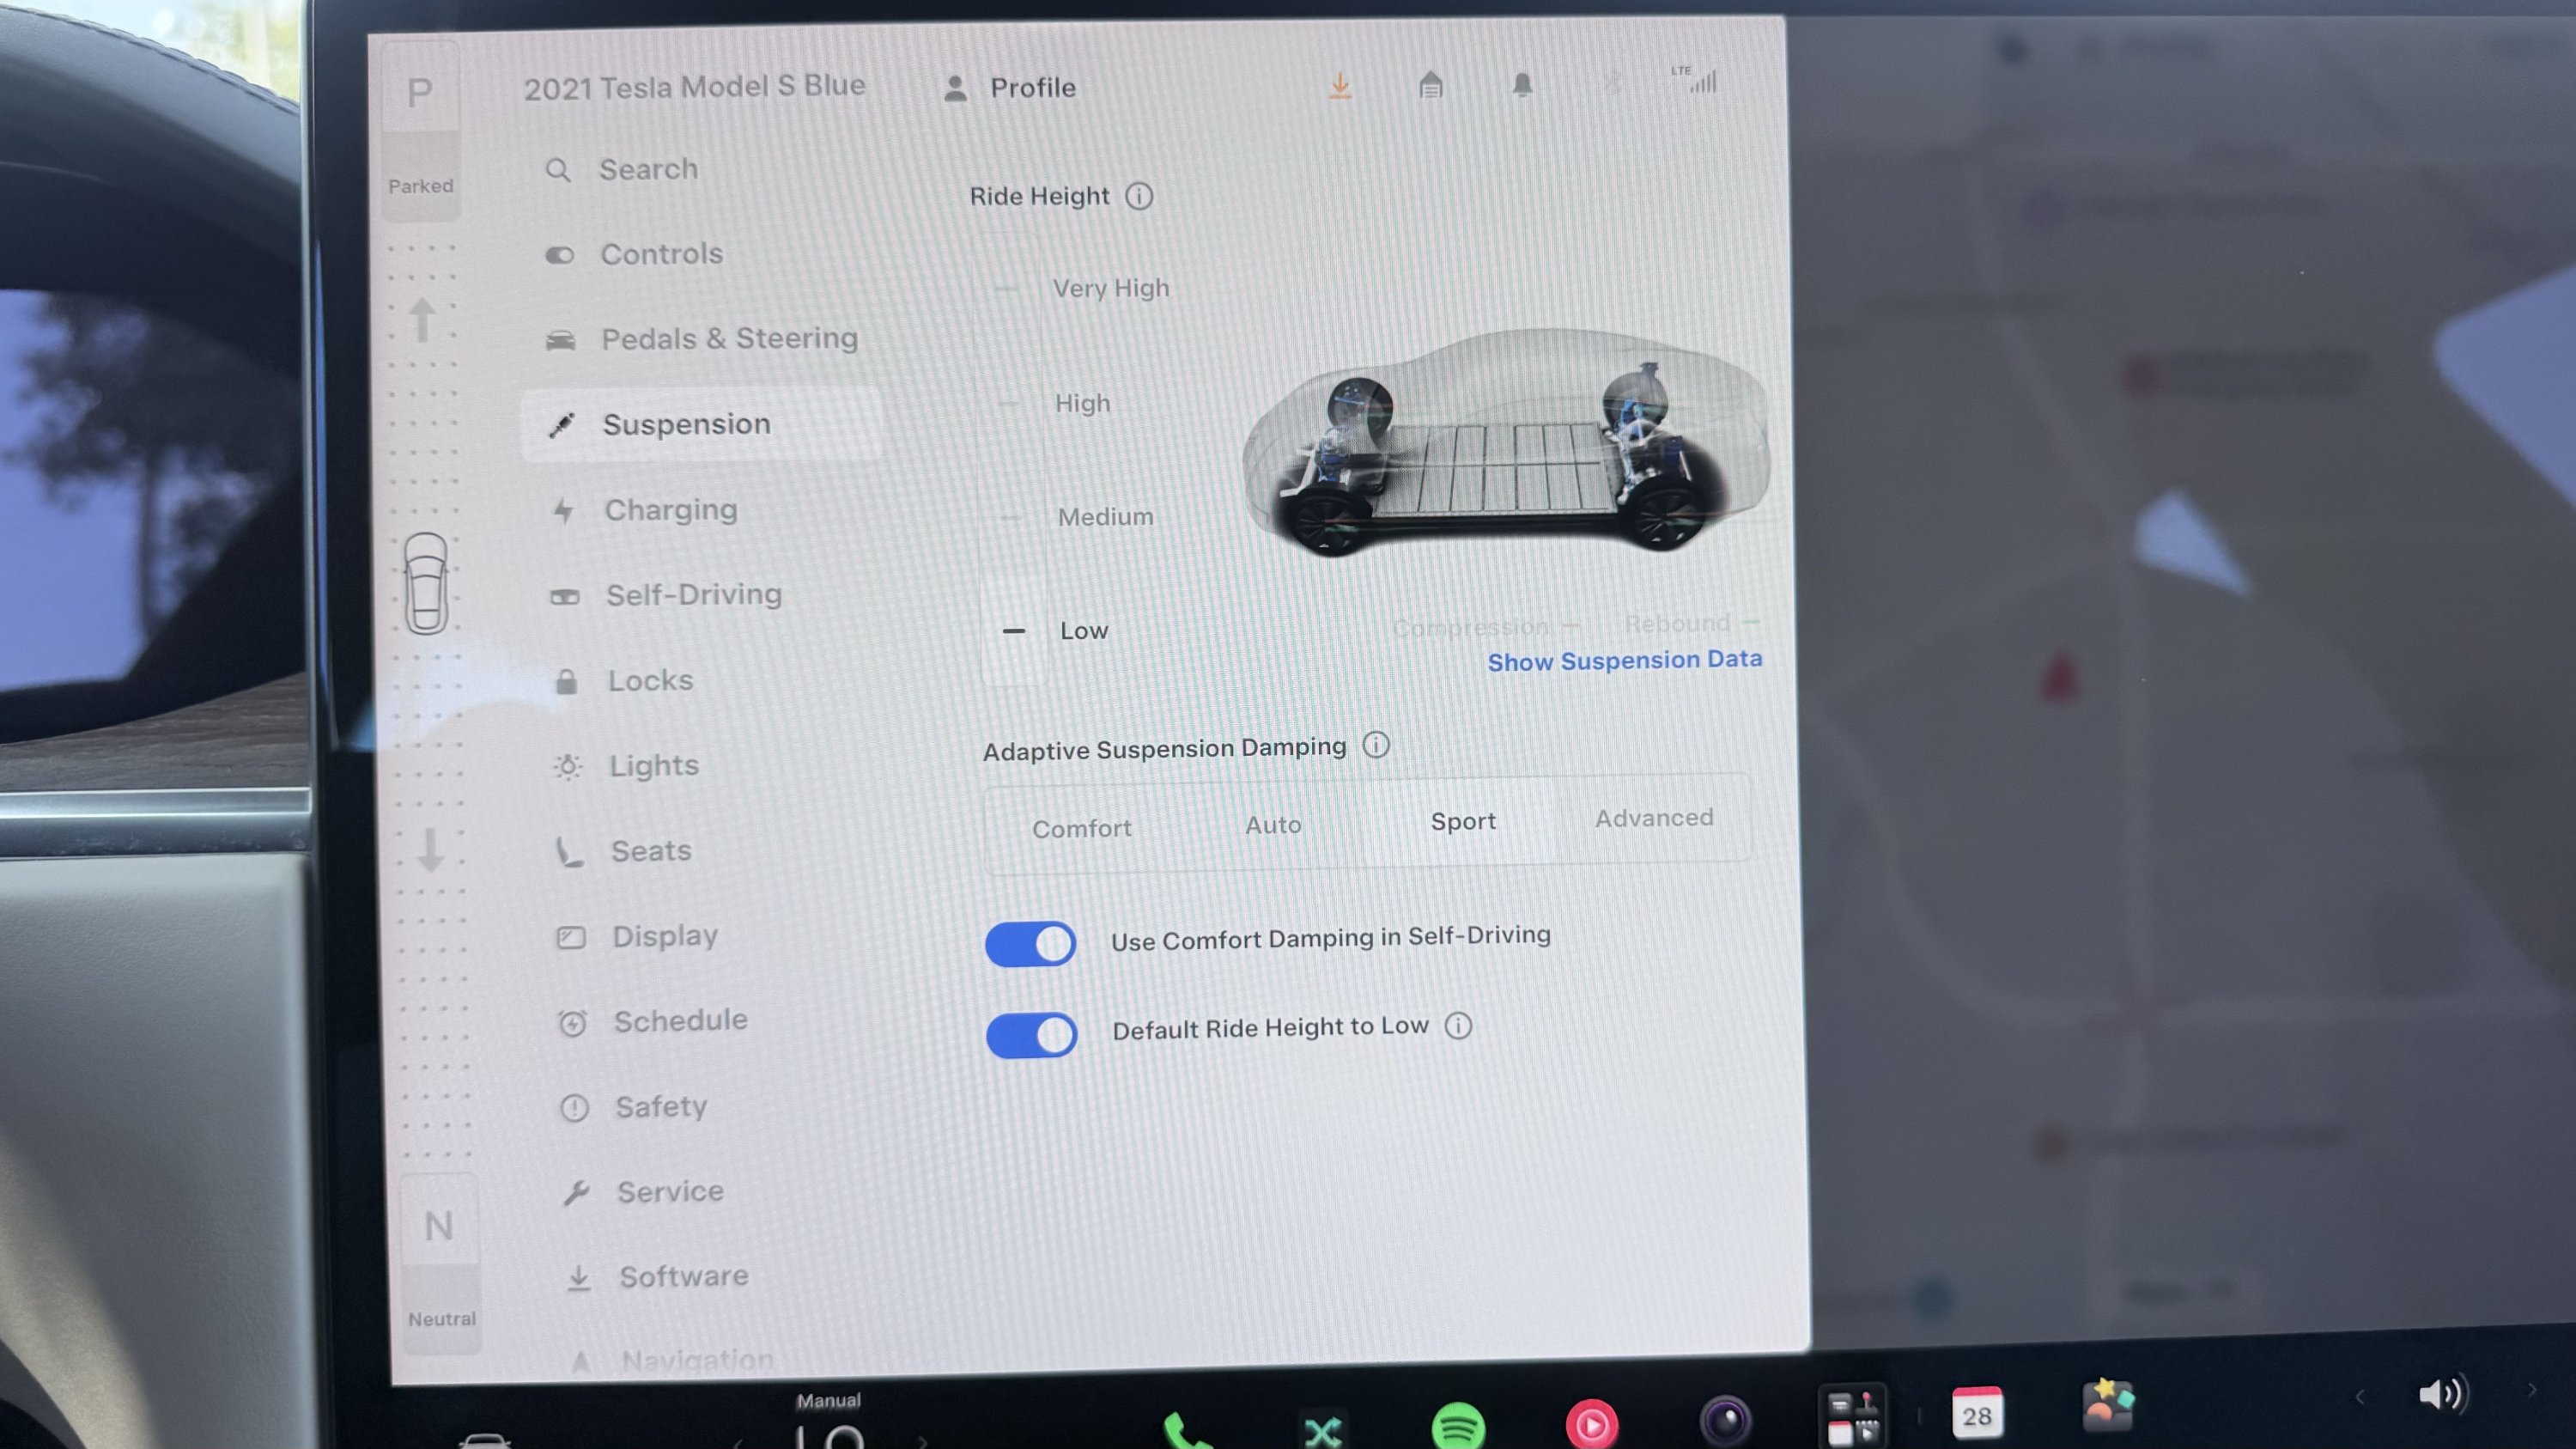This screenshot has height=1449, width=2576.
Task: Lower volume with the left chevron
Action: (x=2359, y=1398)
